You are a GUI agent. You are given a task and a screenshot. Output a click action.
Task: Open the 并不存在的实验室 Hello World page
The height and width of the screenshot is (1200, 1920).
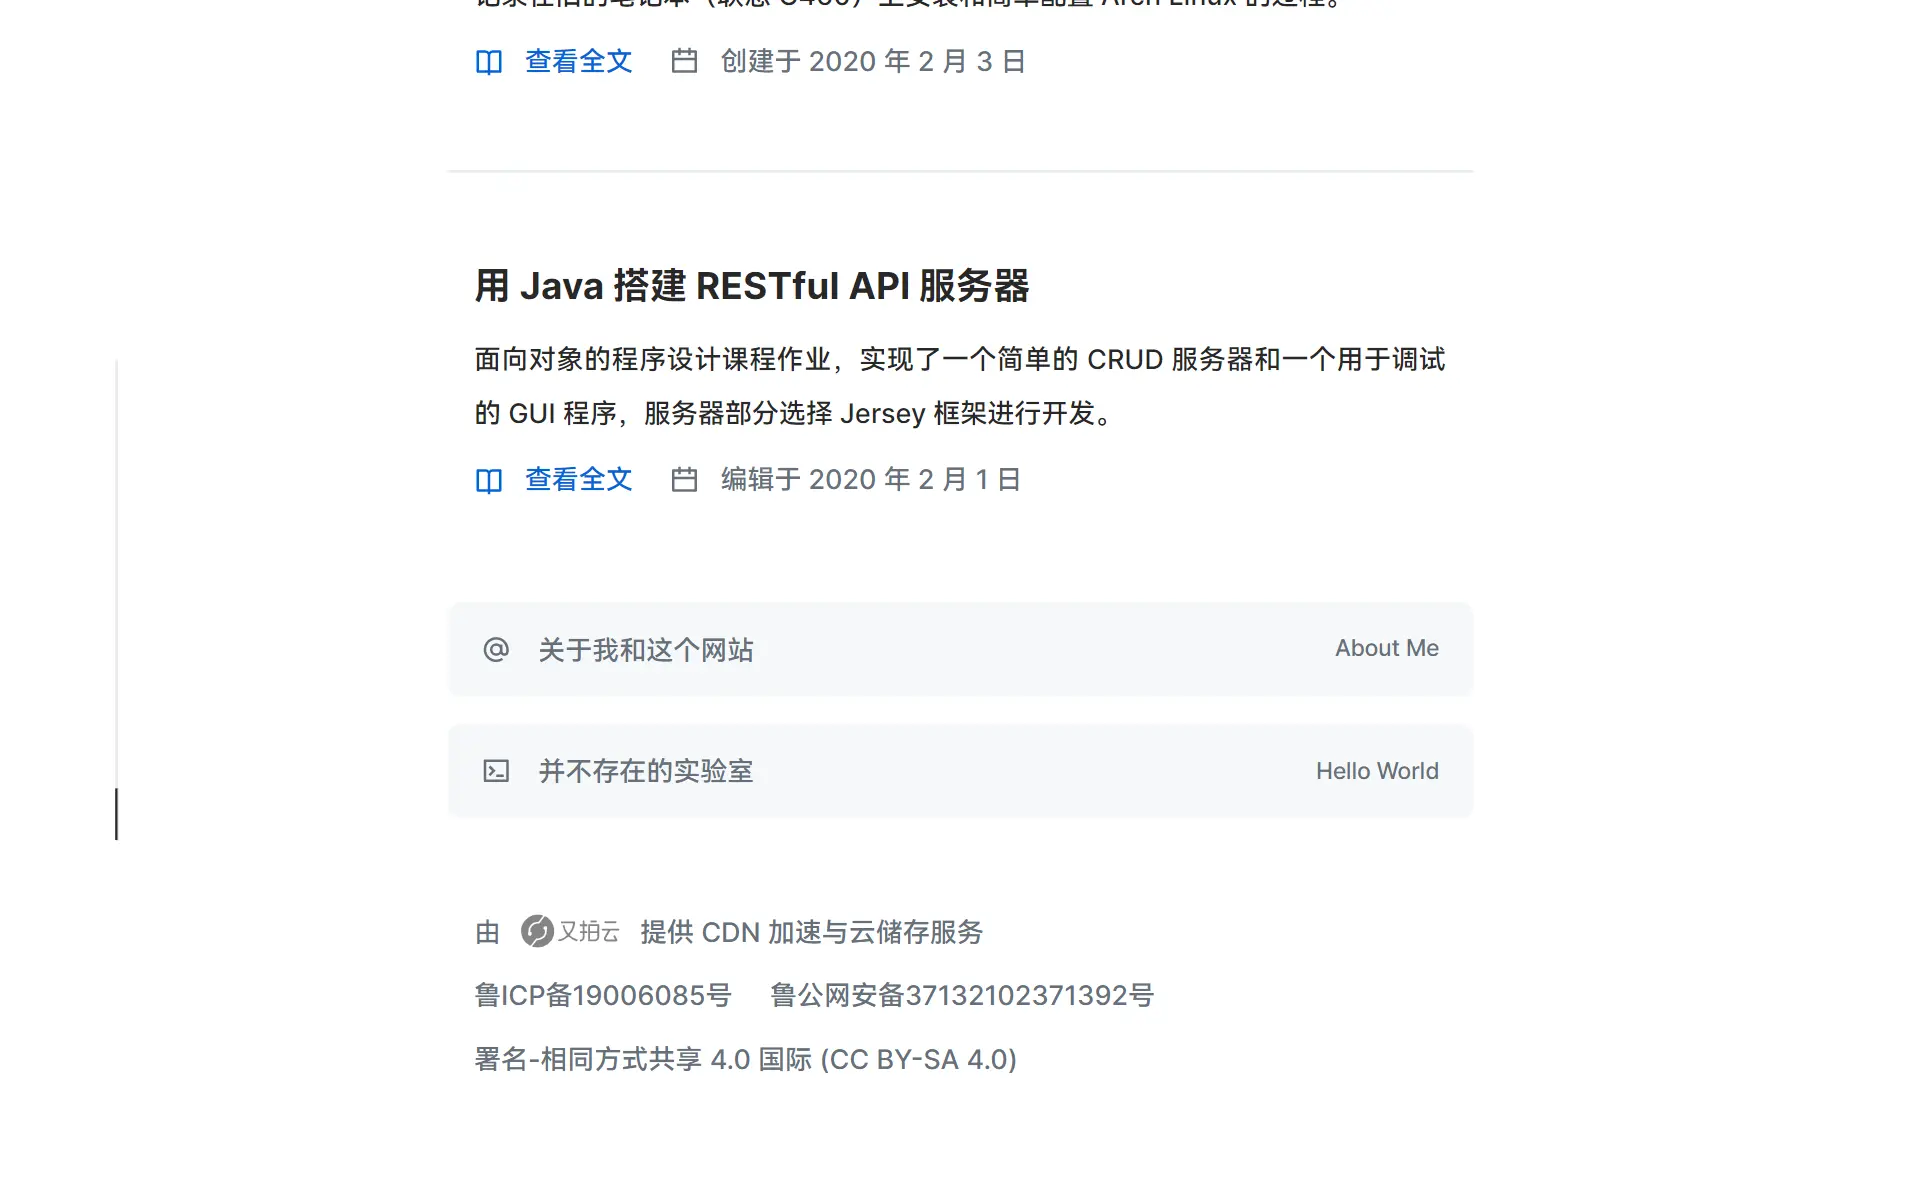[x=646, y=771]
